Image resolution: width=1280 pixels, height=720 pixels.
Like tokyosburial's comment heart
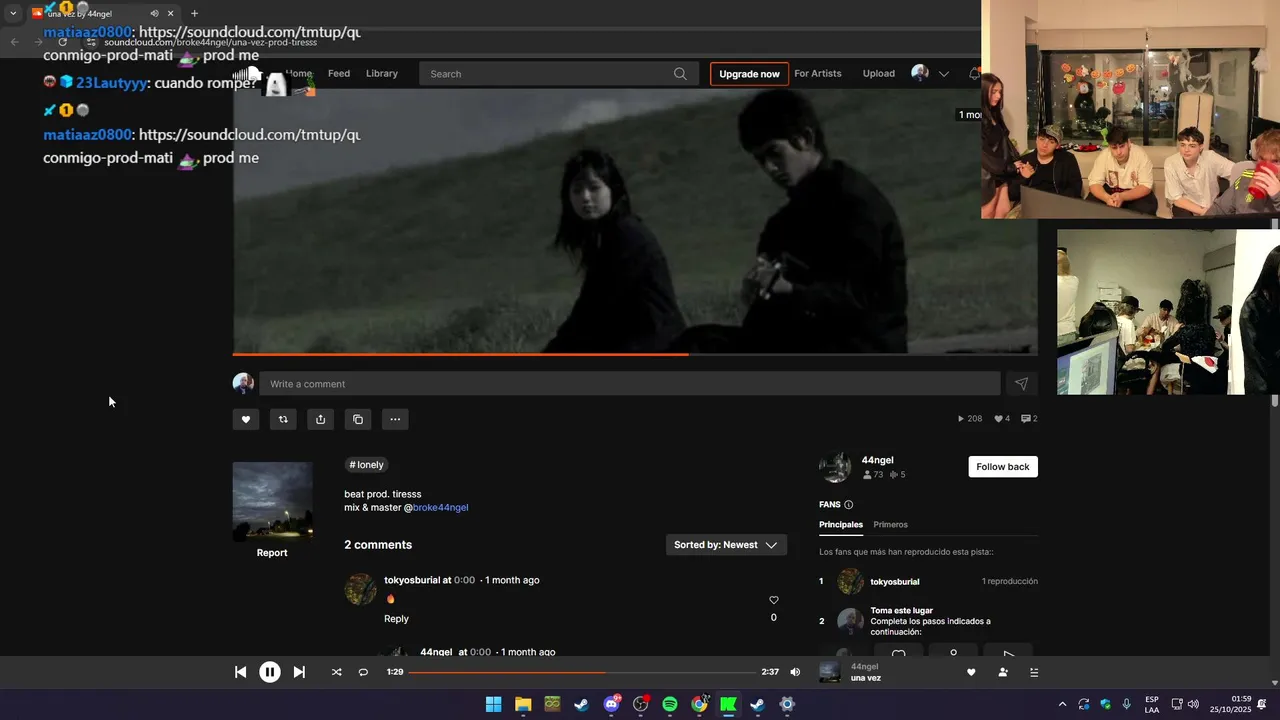tap(773, 600)
